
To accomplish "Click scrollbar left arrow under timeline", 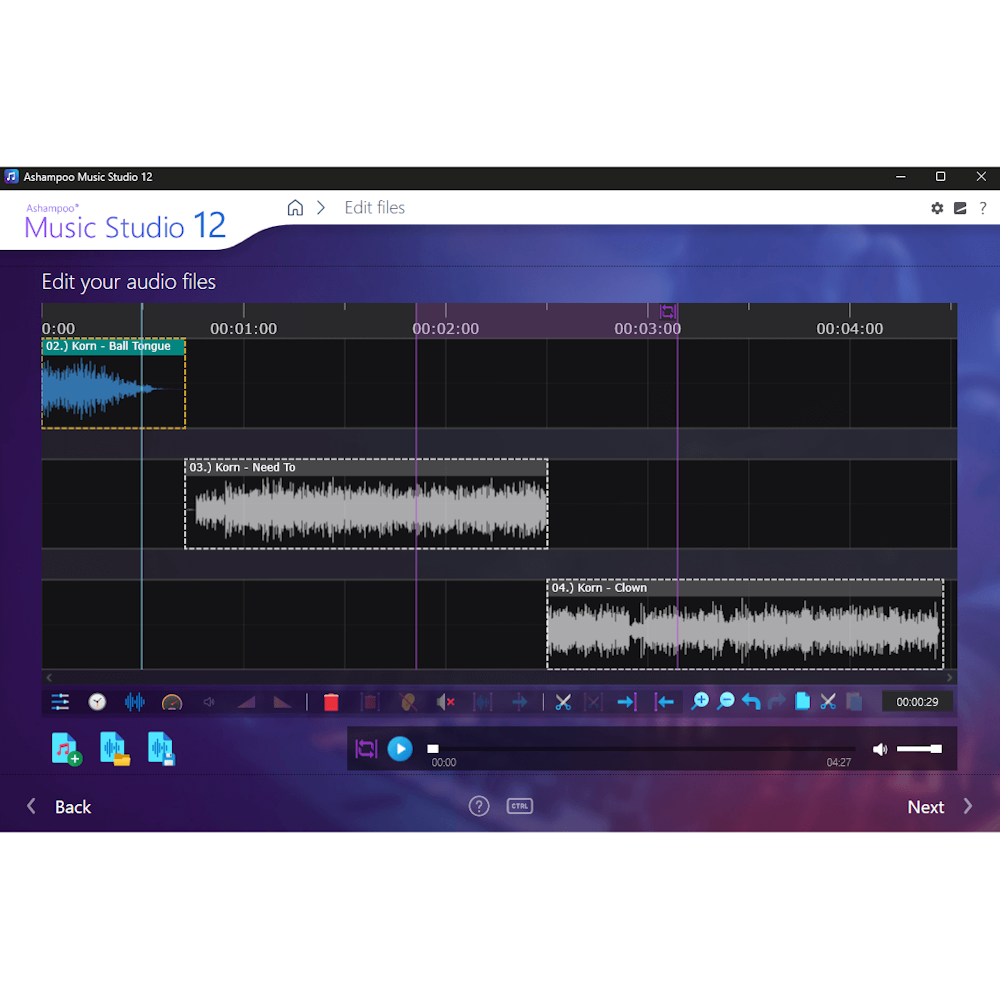I will (49, 677).
